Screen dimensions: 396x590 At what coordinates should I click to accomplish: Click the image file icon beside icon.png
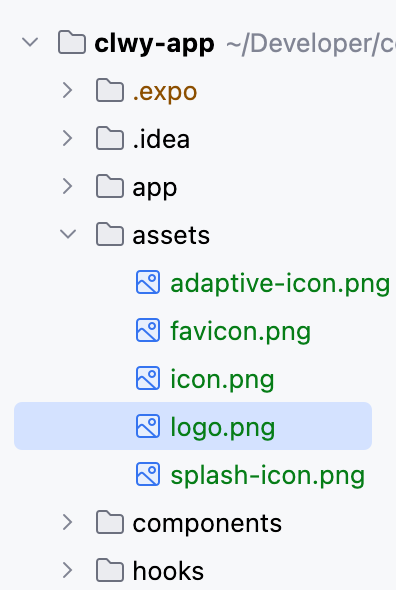point(148,378)
